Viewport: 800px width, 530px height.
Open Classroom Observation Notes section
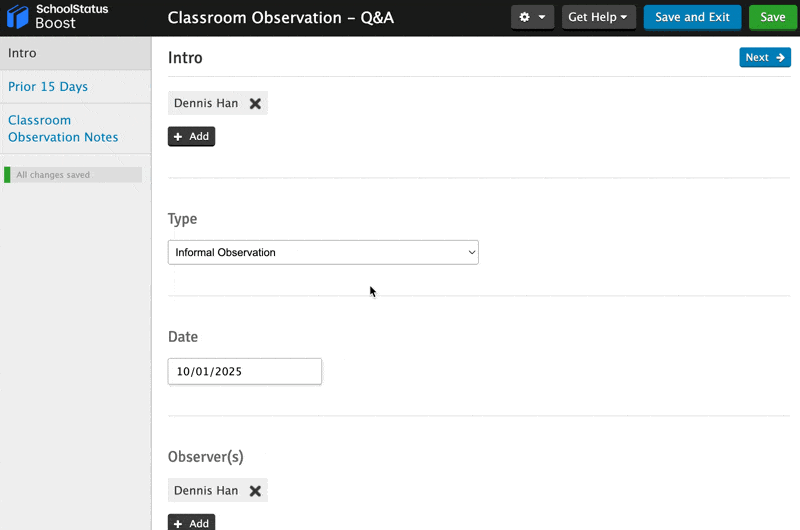click(x=76, y=129)
